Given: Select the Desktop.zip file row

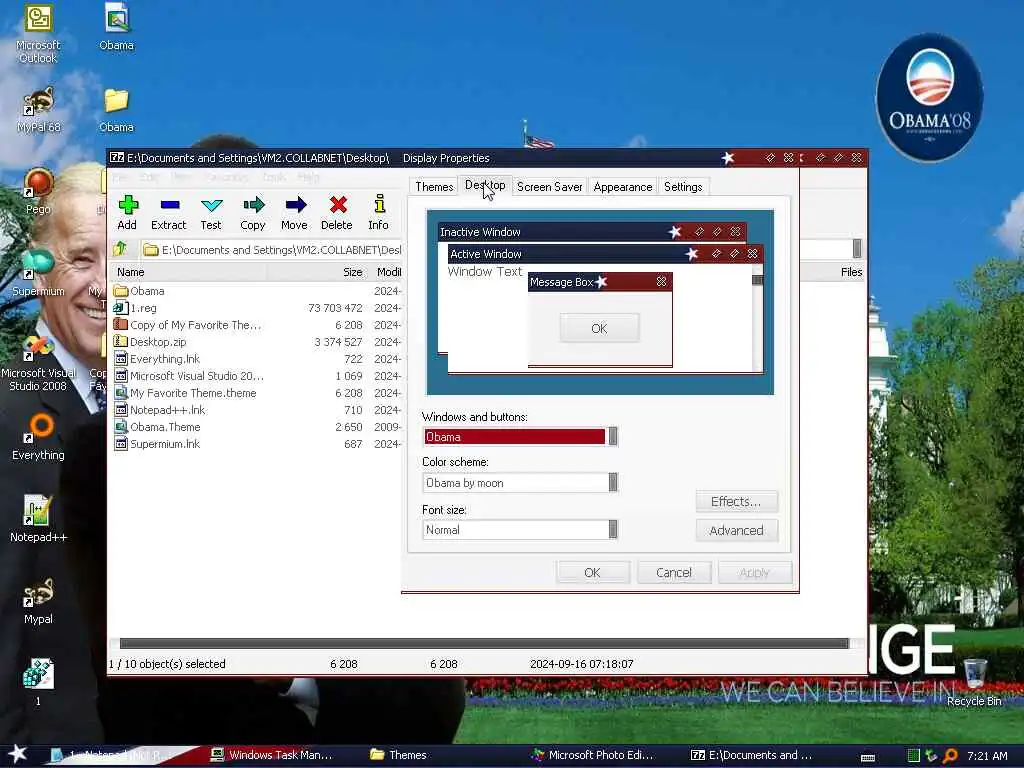Looking at the screenshot, I should pos(257,342).
